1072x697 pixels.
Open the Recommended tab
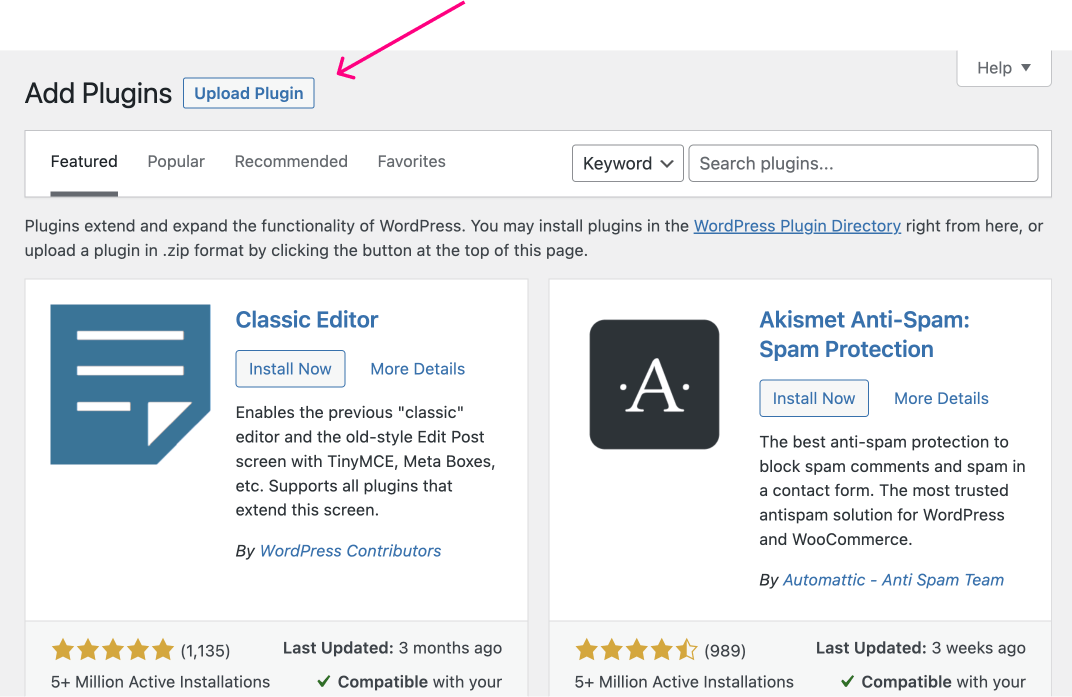point(291,161)
